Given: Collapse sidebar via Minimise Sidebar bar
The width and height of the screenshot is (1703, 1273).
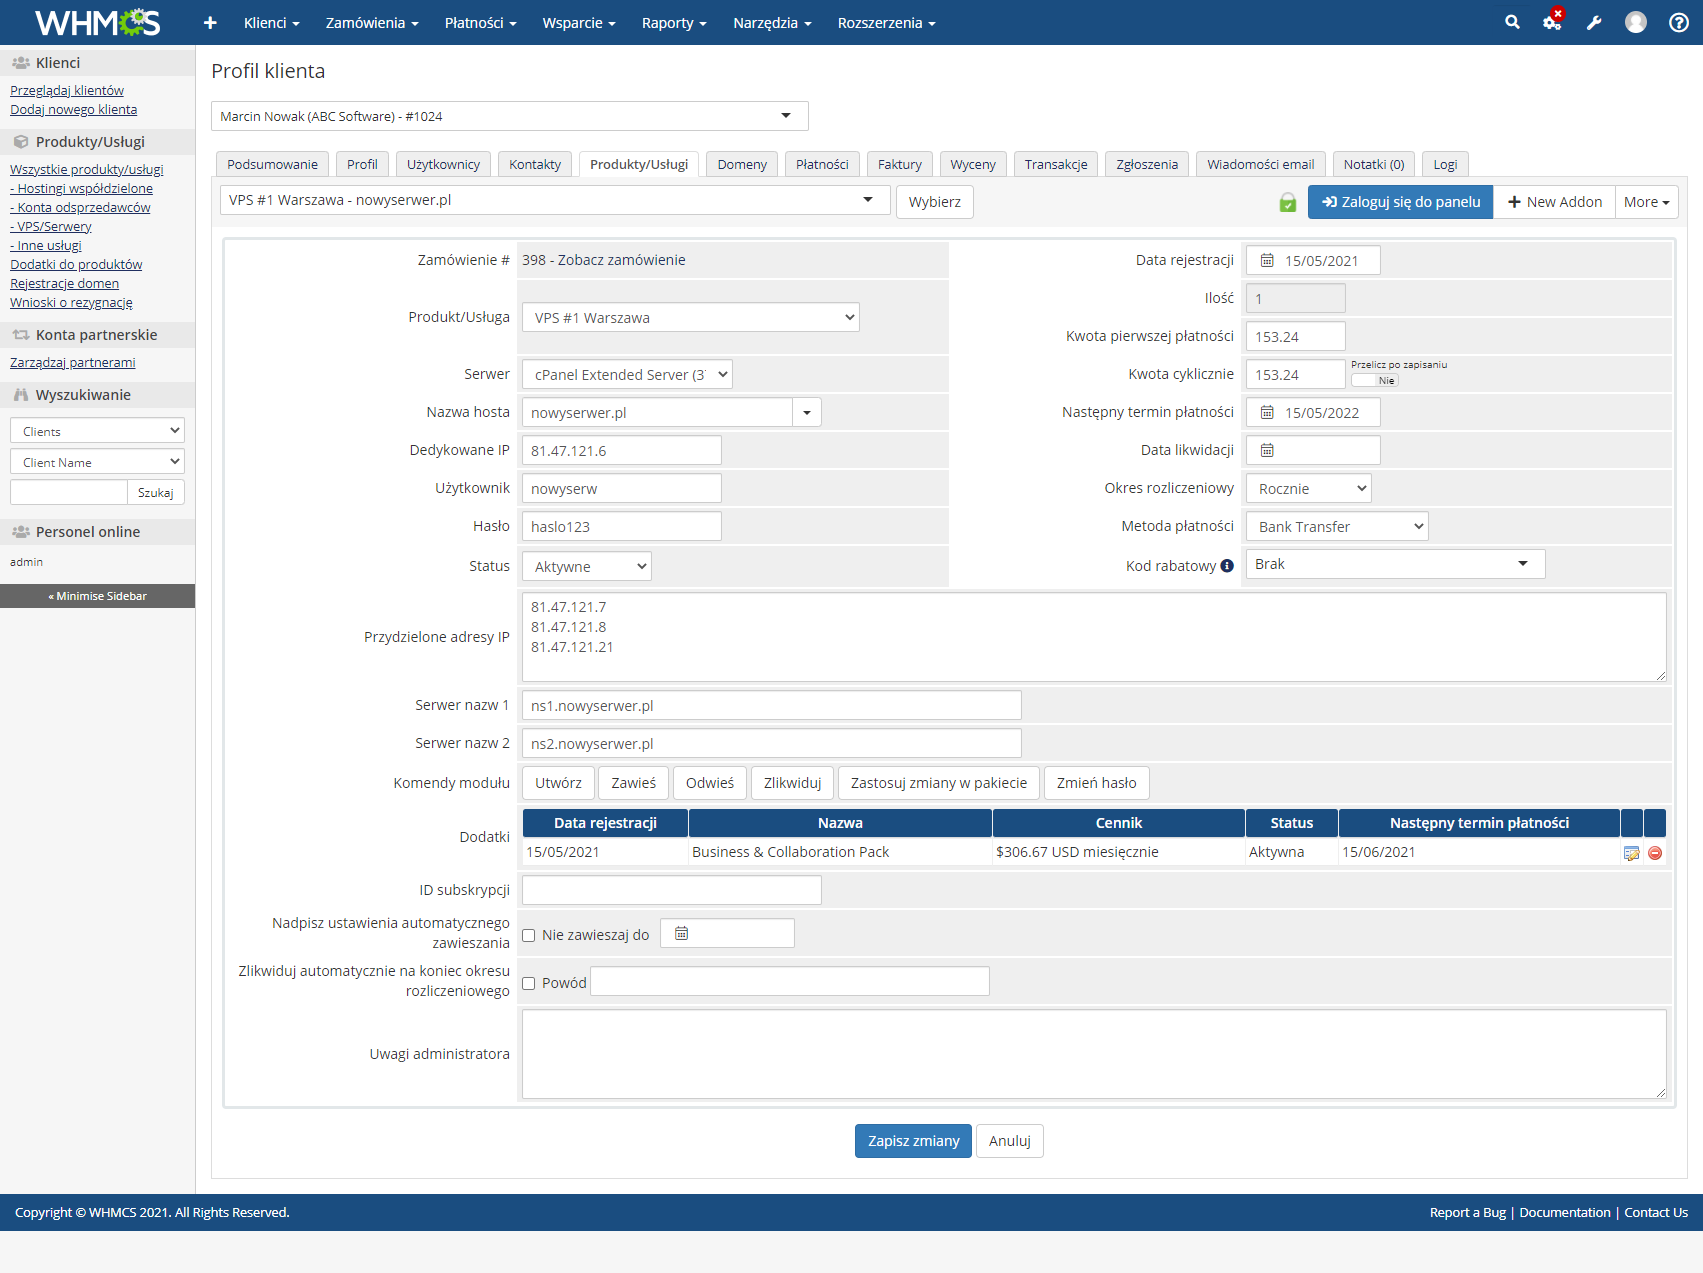Looking at the screenshot, I should coord(97,595).
